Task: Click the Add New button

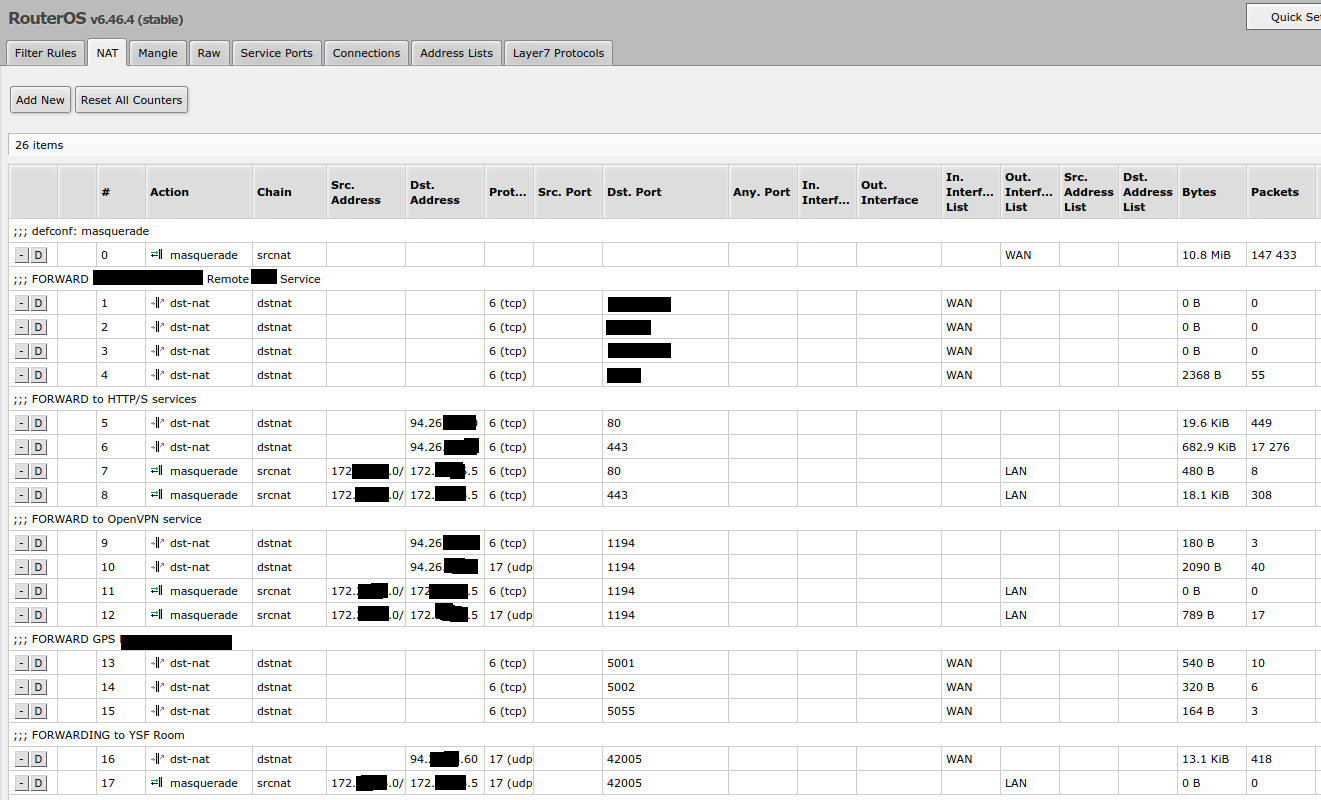Action: click(x=39, y=99)
